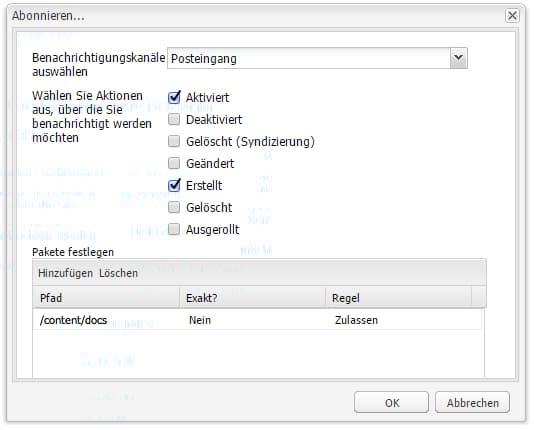
Task: Check the Geändert option
Action: (x=174, y=163)
